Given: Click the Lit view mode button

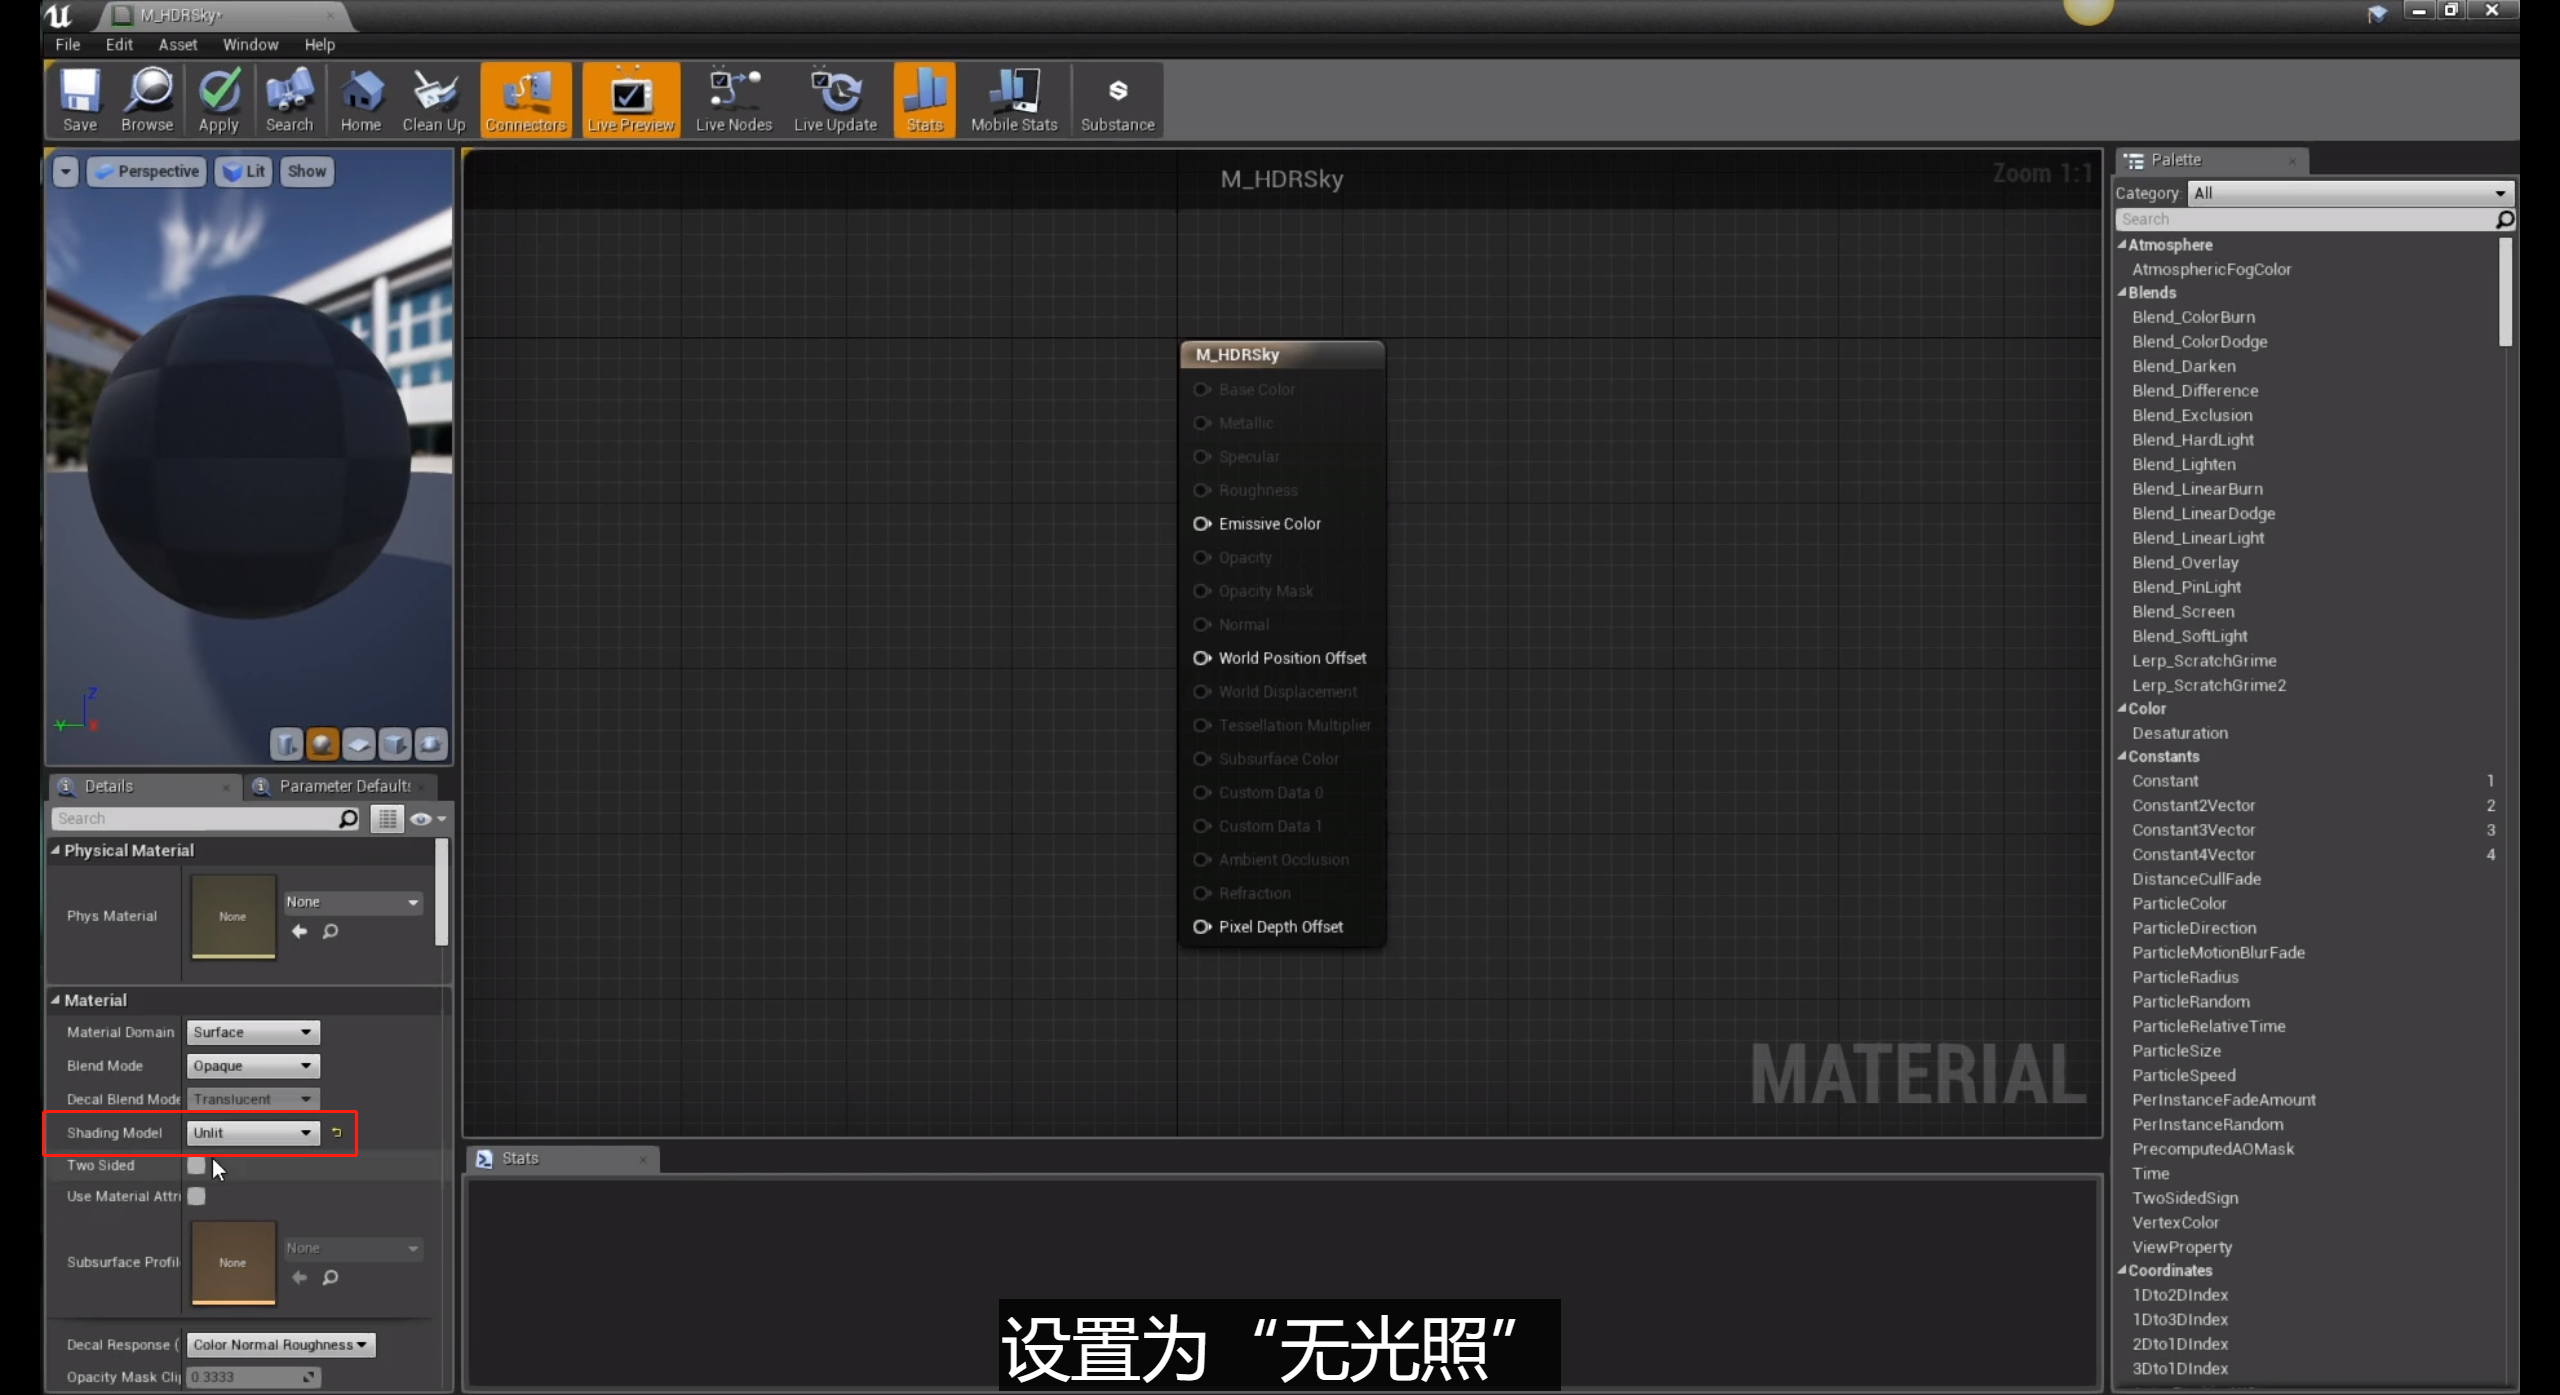Looking at the screenshot, I should [x=245, y=172].
